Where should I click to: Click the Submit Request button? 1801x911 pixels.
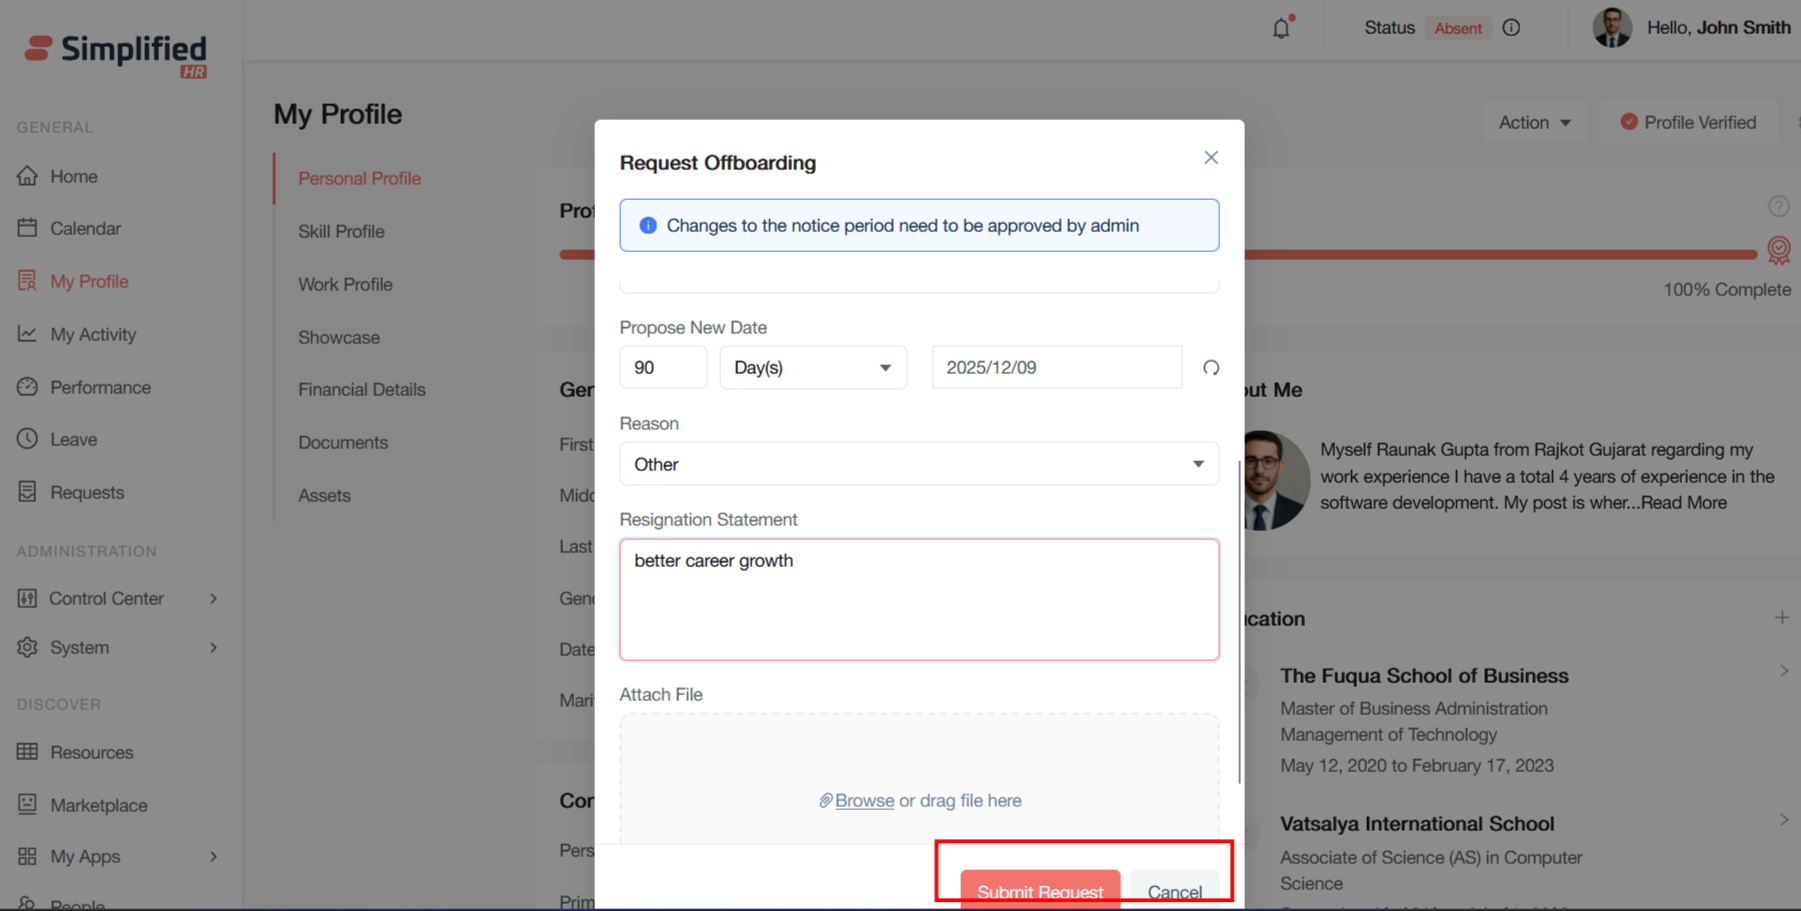(1039, 890)
